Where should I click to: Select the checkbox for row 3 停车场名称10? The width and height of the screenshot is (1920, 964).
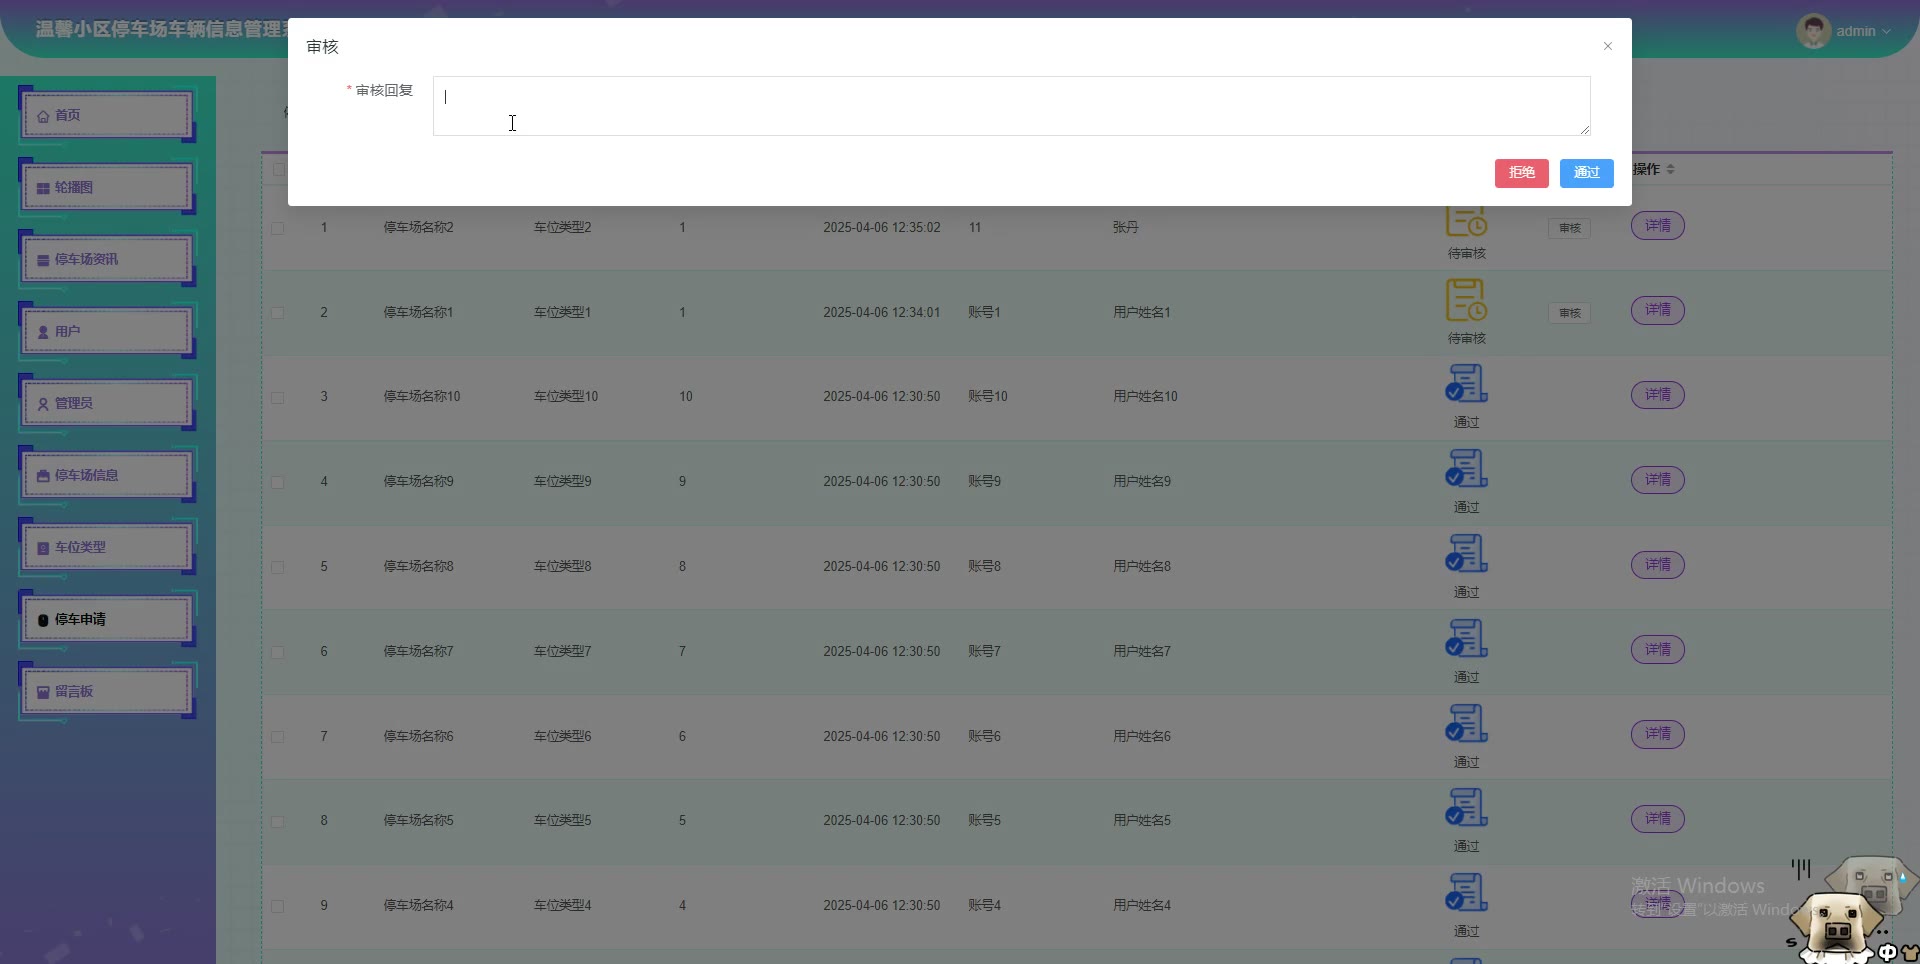pyautogui.click(x=278, y=397)
